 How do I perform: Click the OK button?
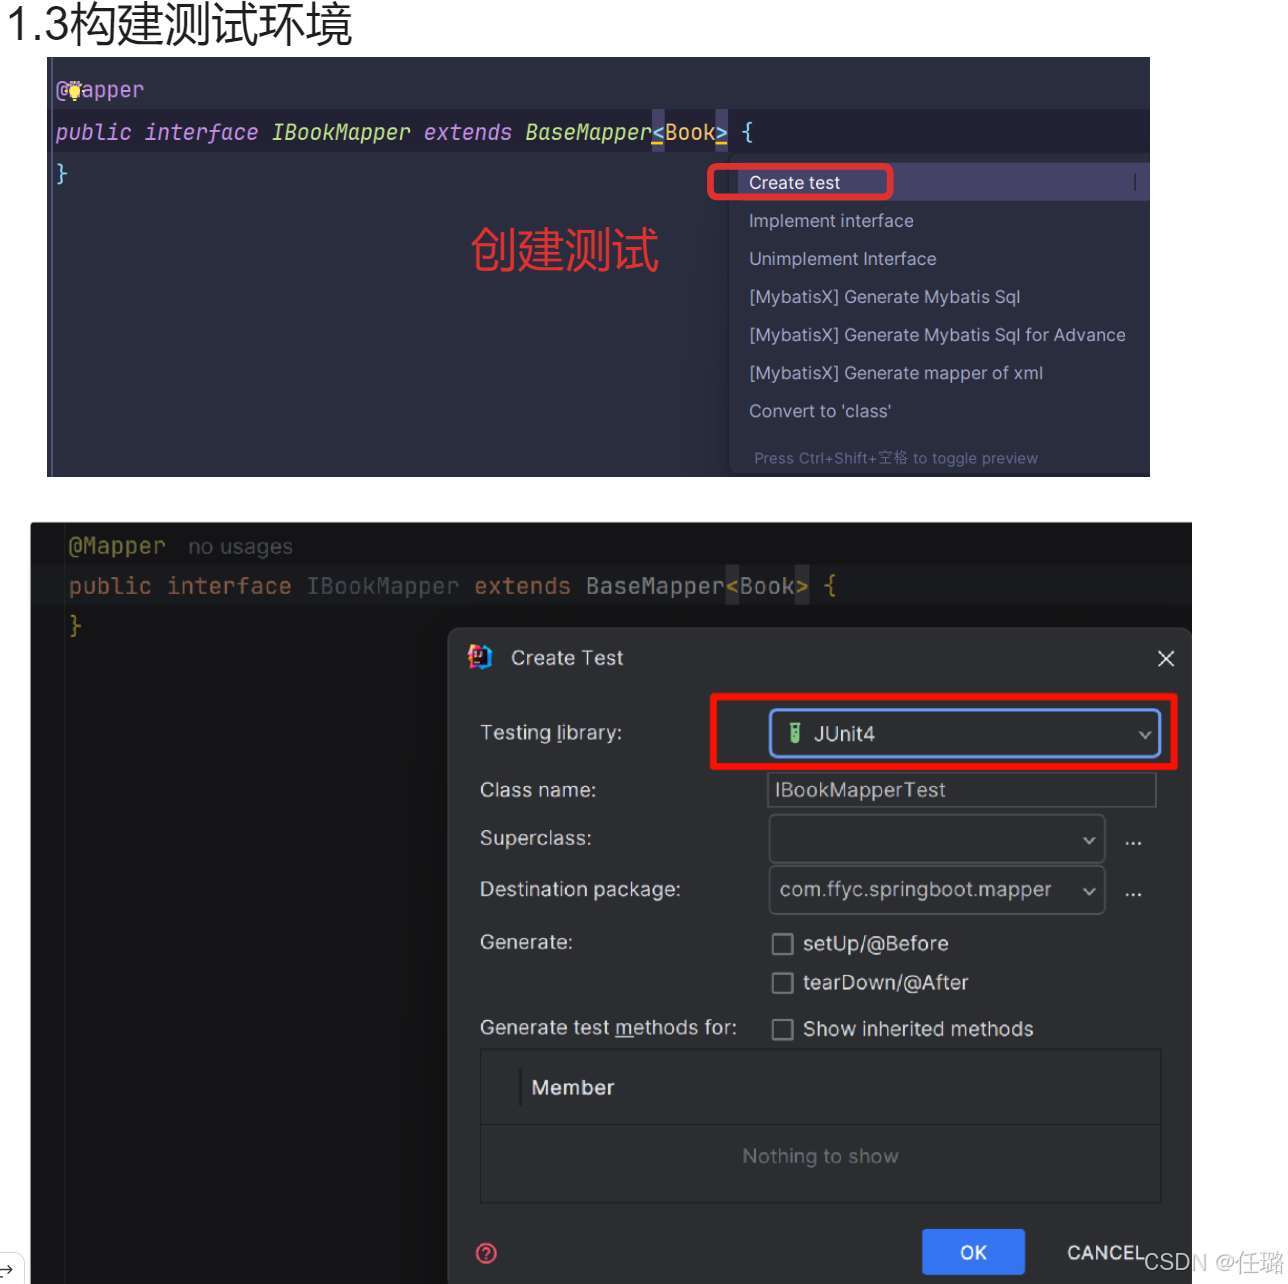point(973,1252)
